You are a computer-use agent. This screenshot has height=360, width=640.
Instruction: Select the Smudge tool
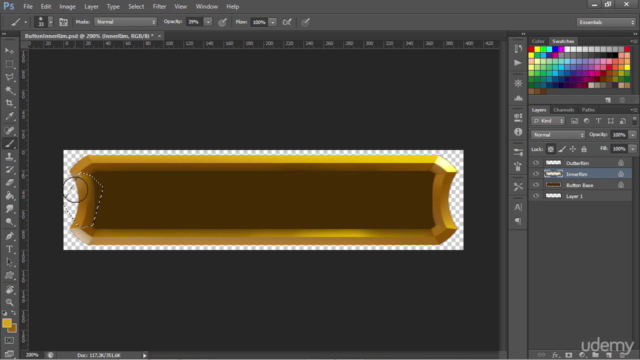(9, 209)
